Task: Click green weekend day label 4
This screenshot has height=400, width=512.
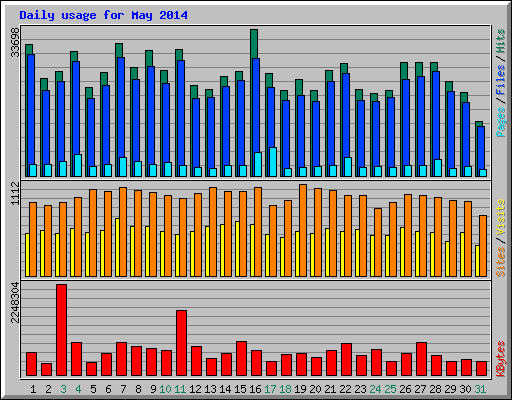Action: 78,389
